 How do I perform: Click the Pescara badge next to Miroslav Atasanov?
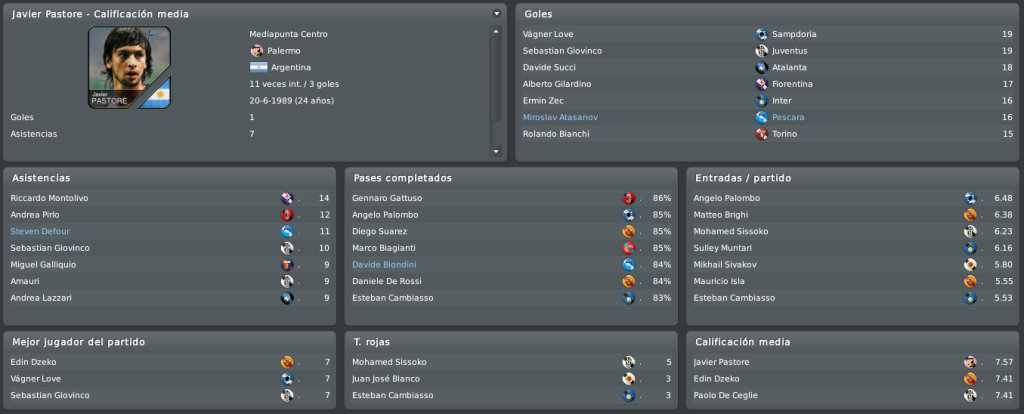pos(761,117)
